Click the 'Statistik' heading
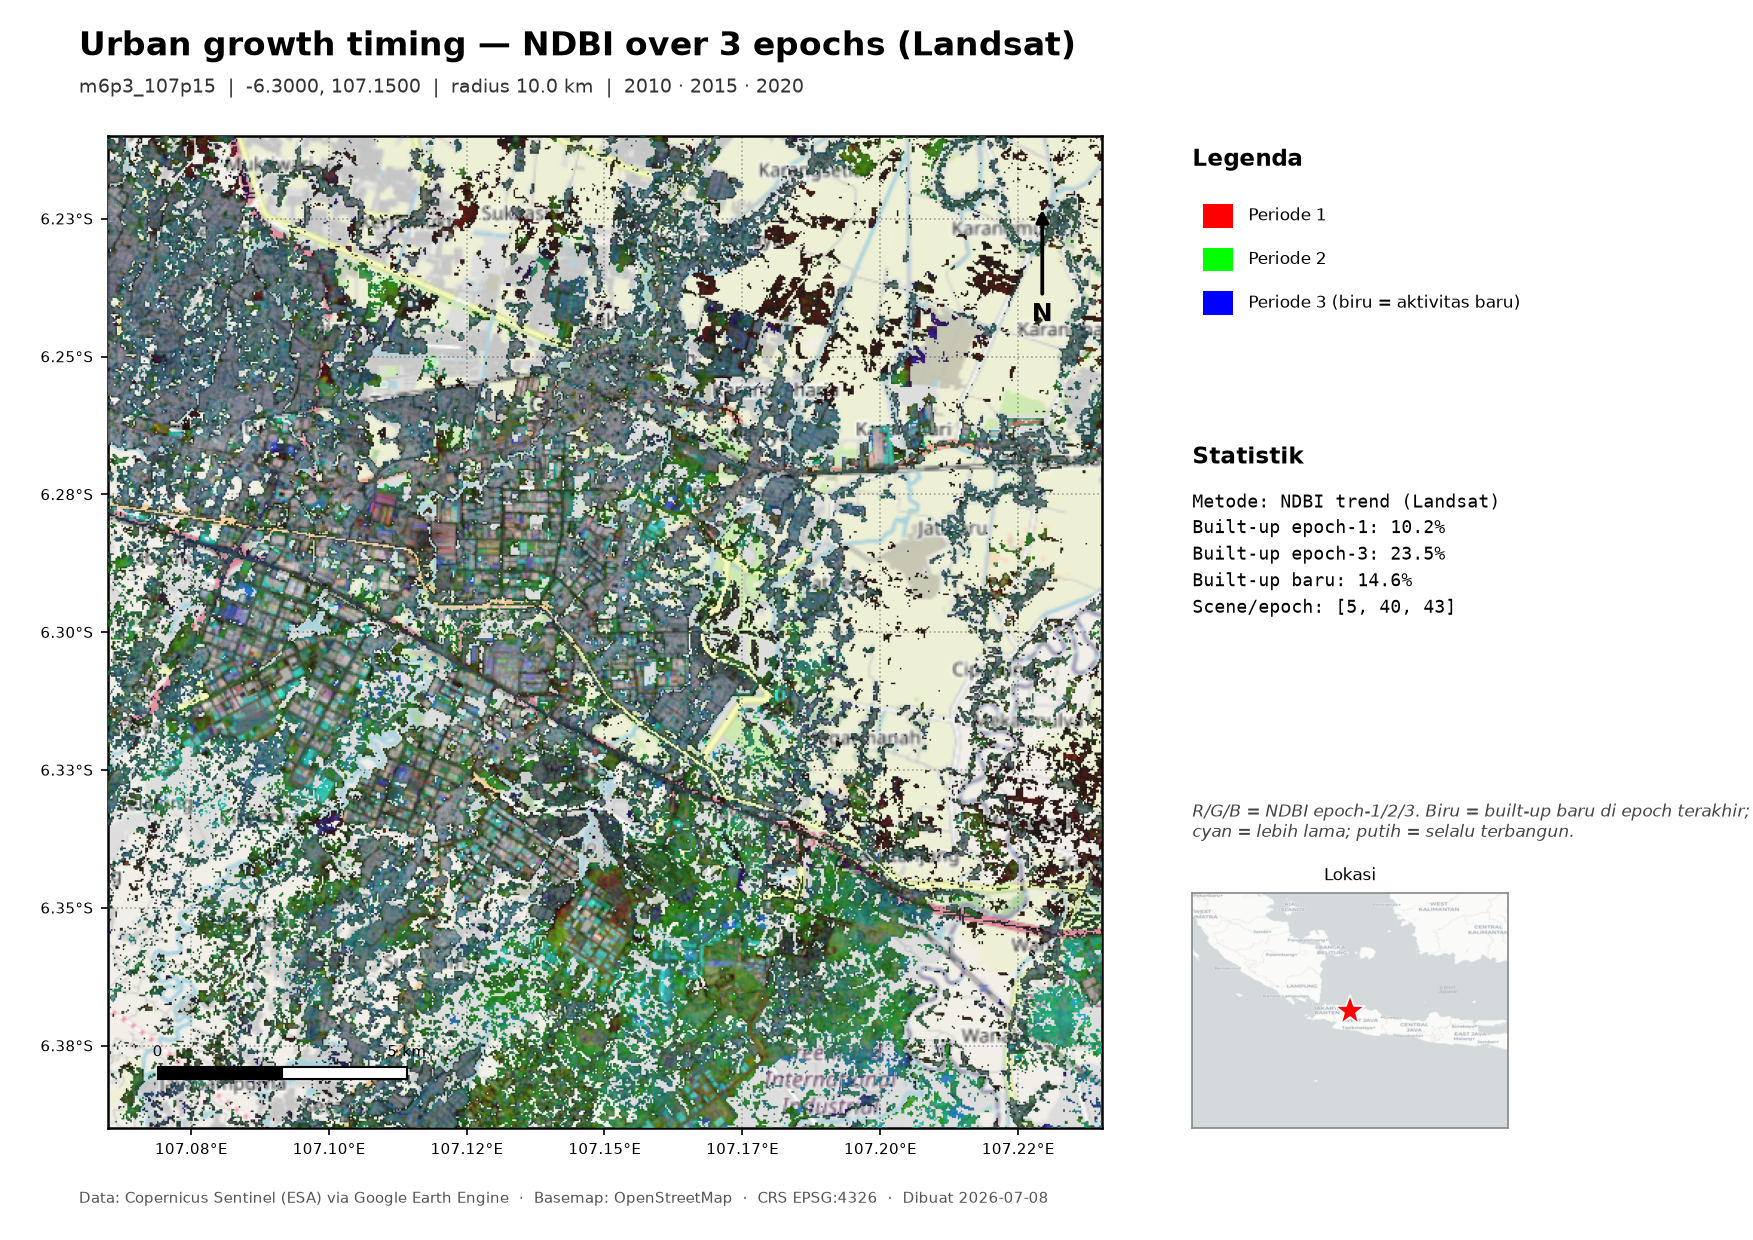 click(1248, 456)
